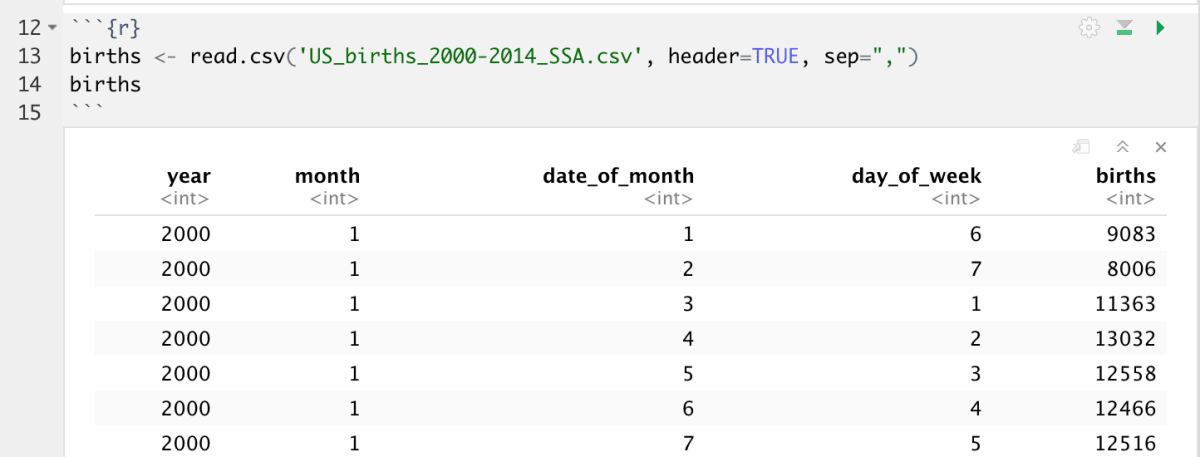1200x457 pixels.
Task: Place cursor on read.csv function name
Action: click(238, 56)
